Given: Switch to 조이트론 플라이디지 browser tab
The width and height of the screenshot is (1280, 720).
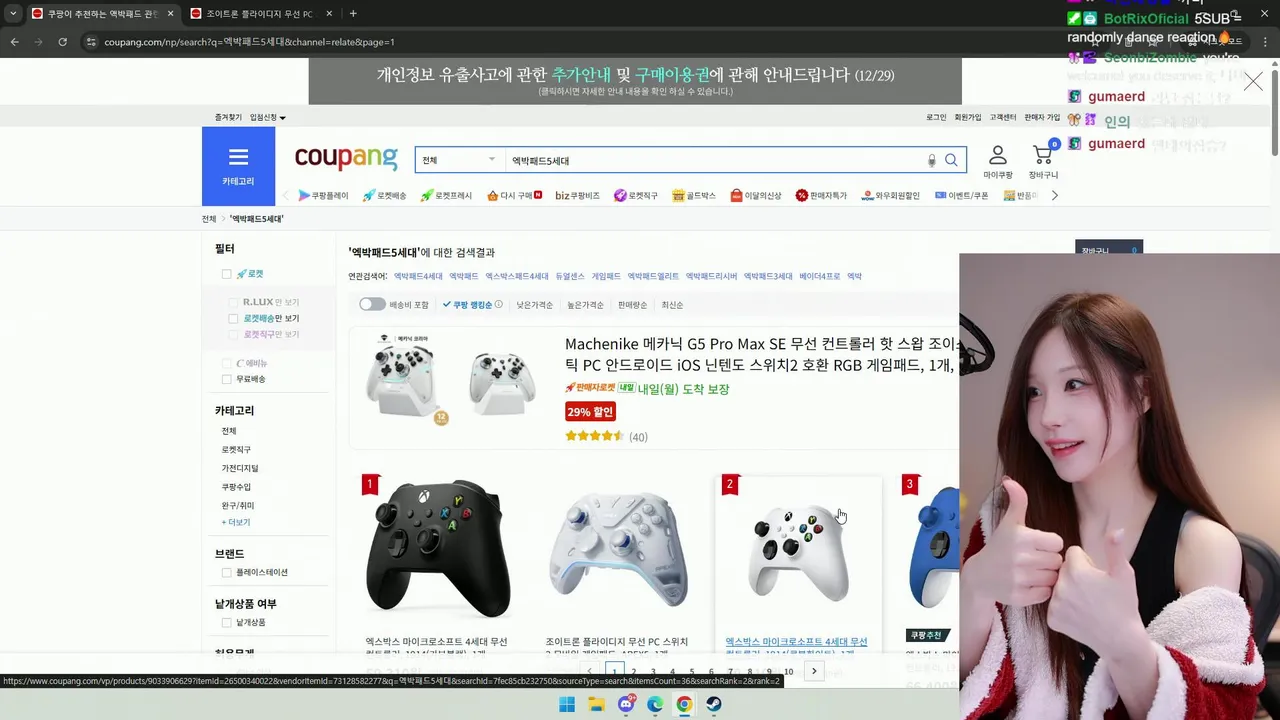Looking at the screenshot, I should point(258,14).
